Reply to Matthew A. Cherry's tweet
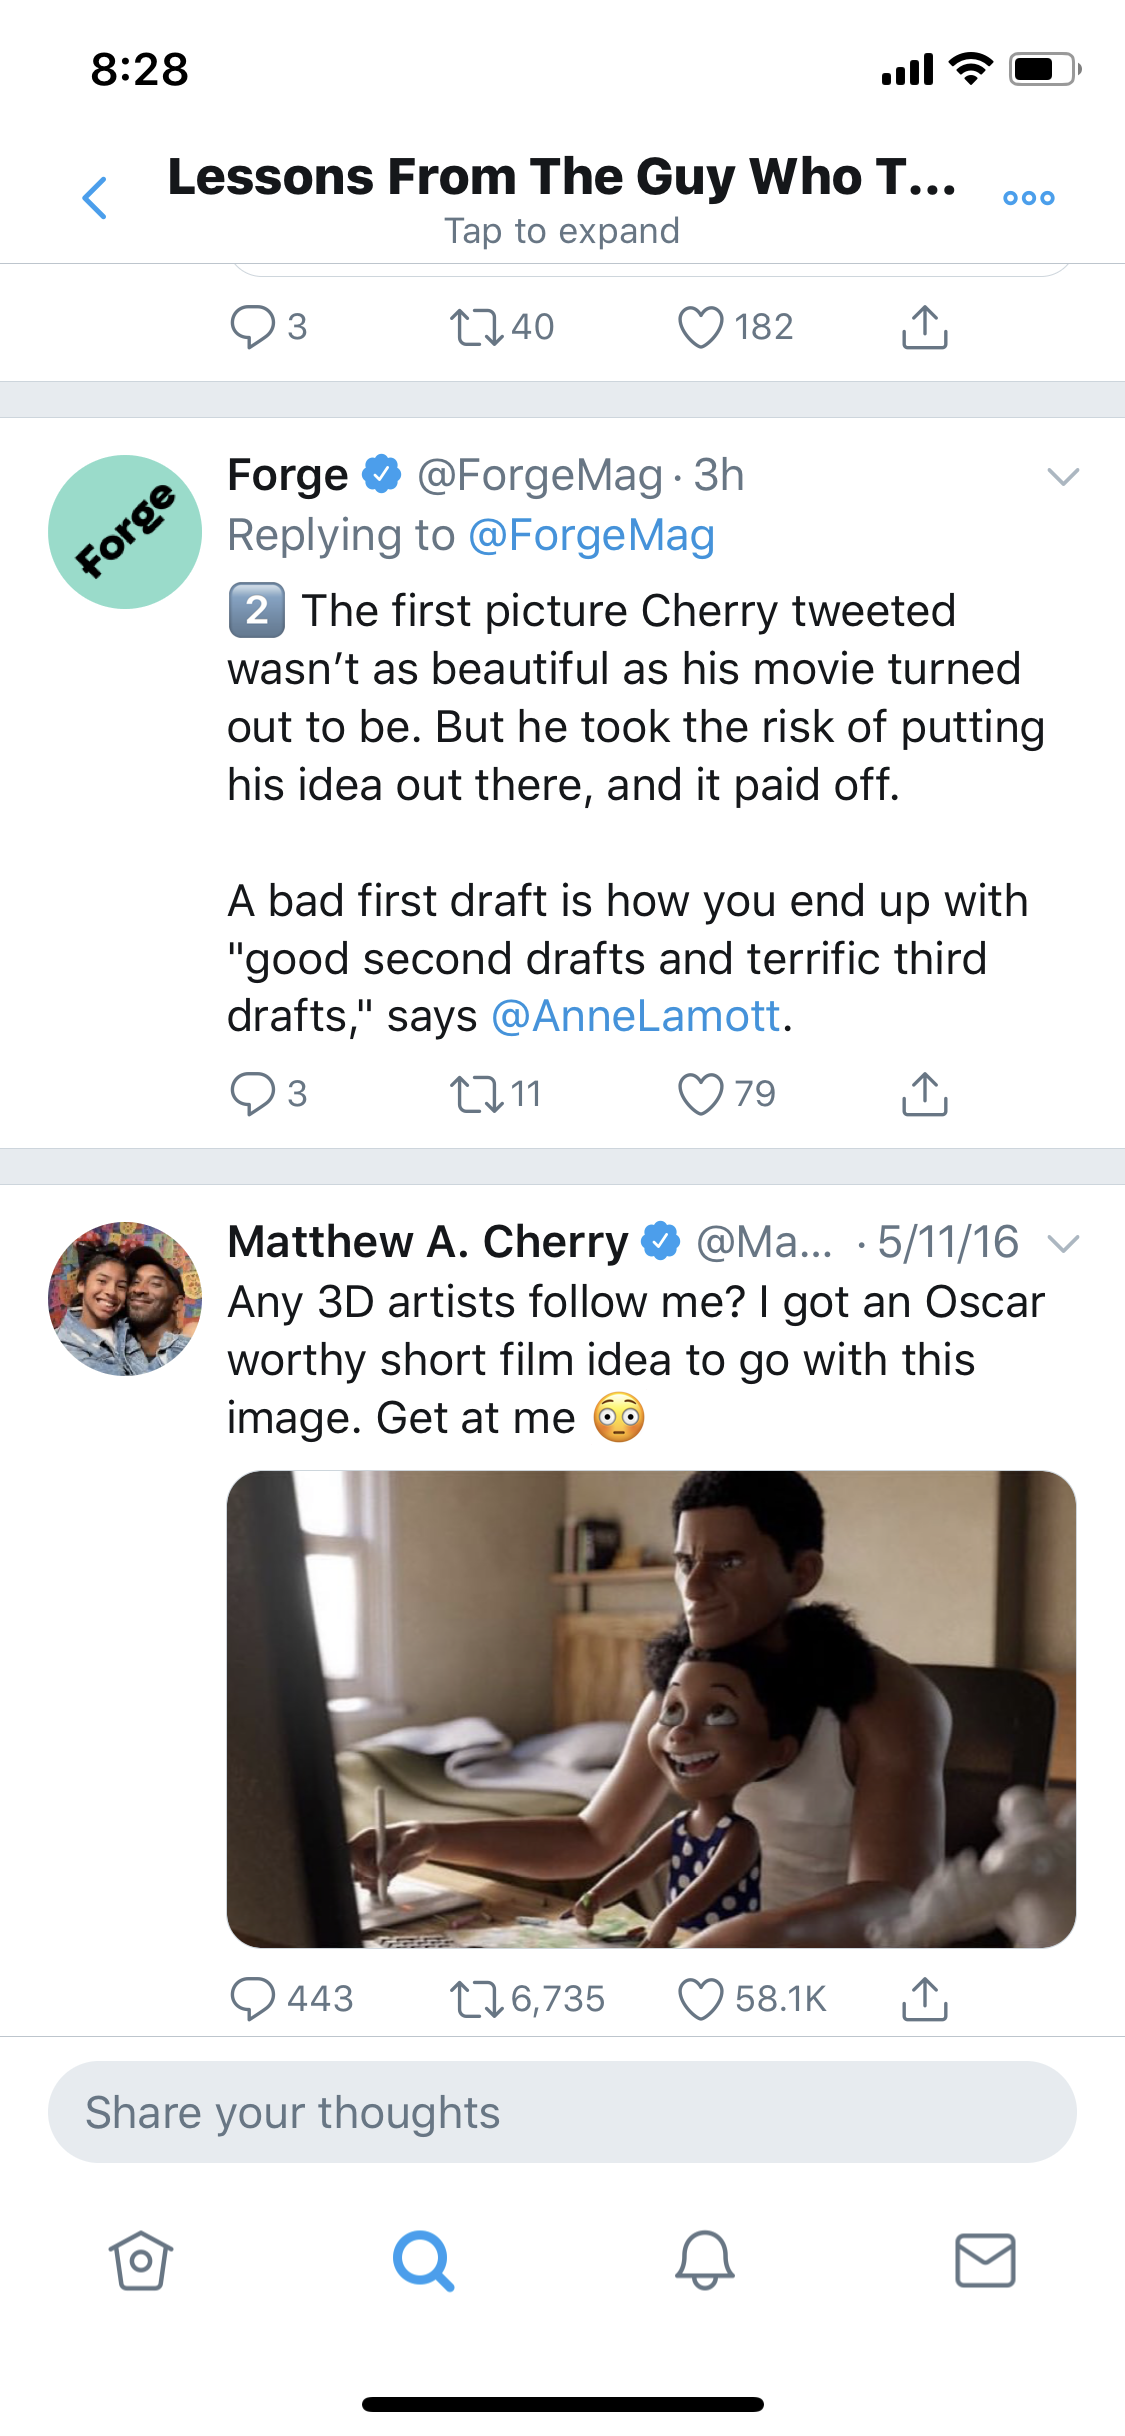The height and width of the screenshot is (2436, 1125). [253, 1999]
